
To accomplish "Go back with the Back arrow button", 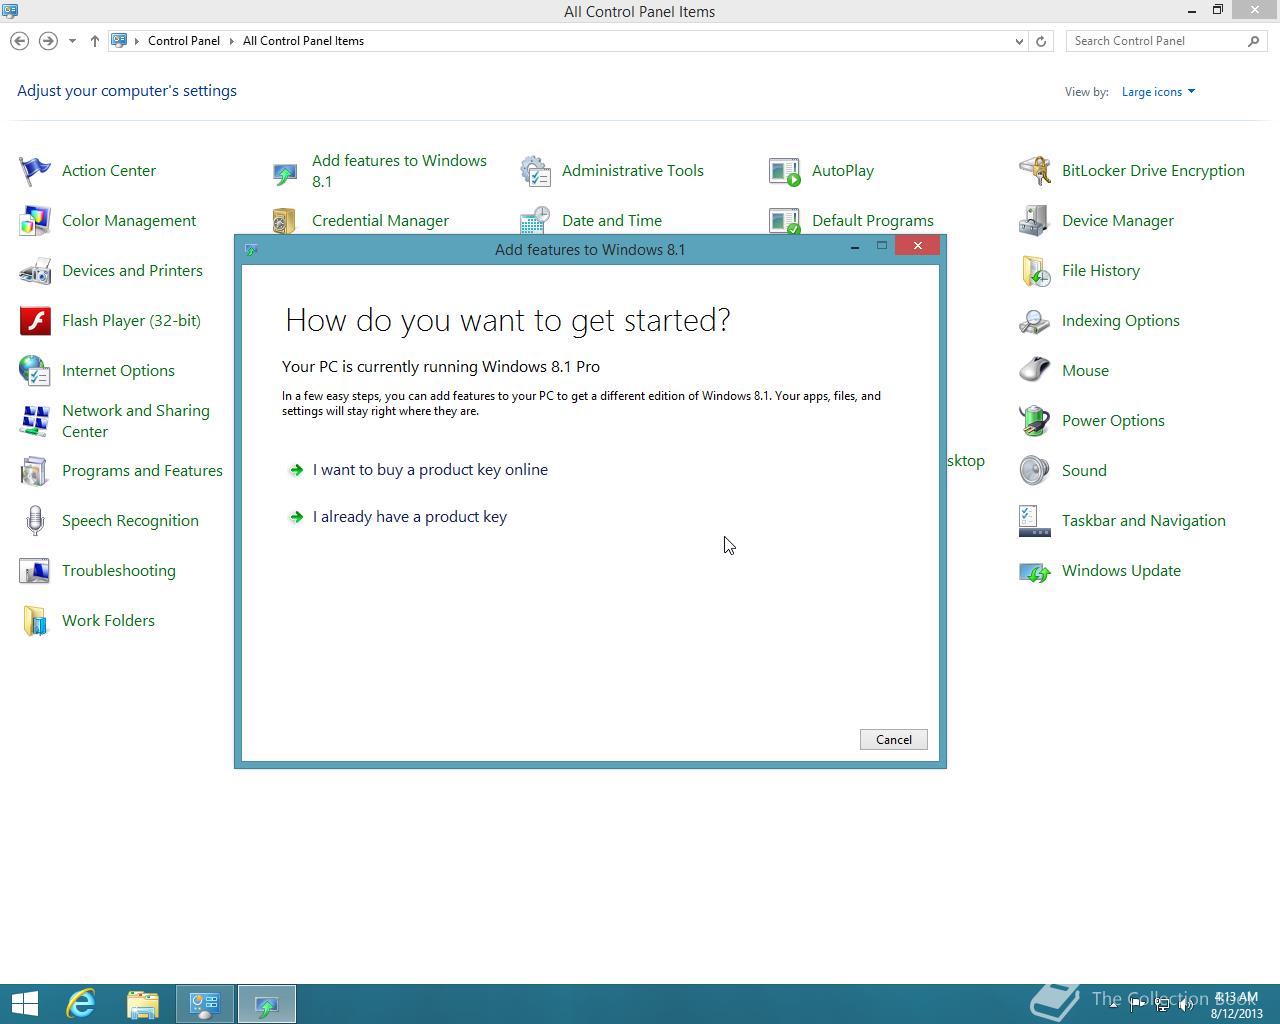I will [19, 41].
